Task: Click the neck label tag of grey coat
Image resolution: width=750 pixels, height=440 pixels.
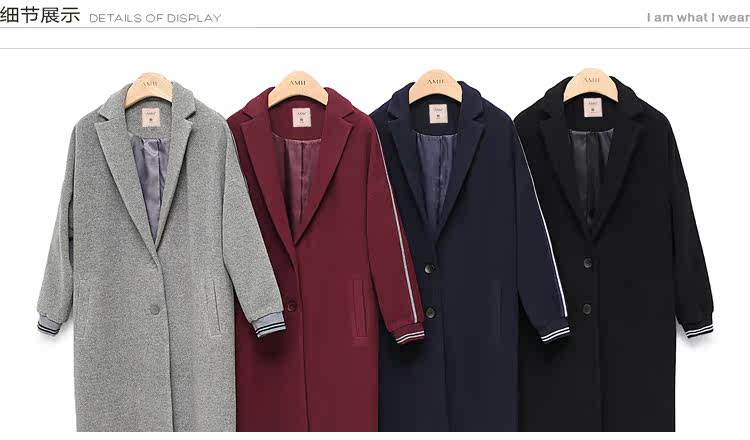Action: (x=151, y=118)
